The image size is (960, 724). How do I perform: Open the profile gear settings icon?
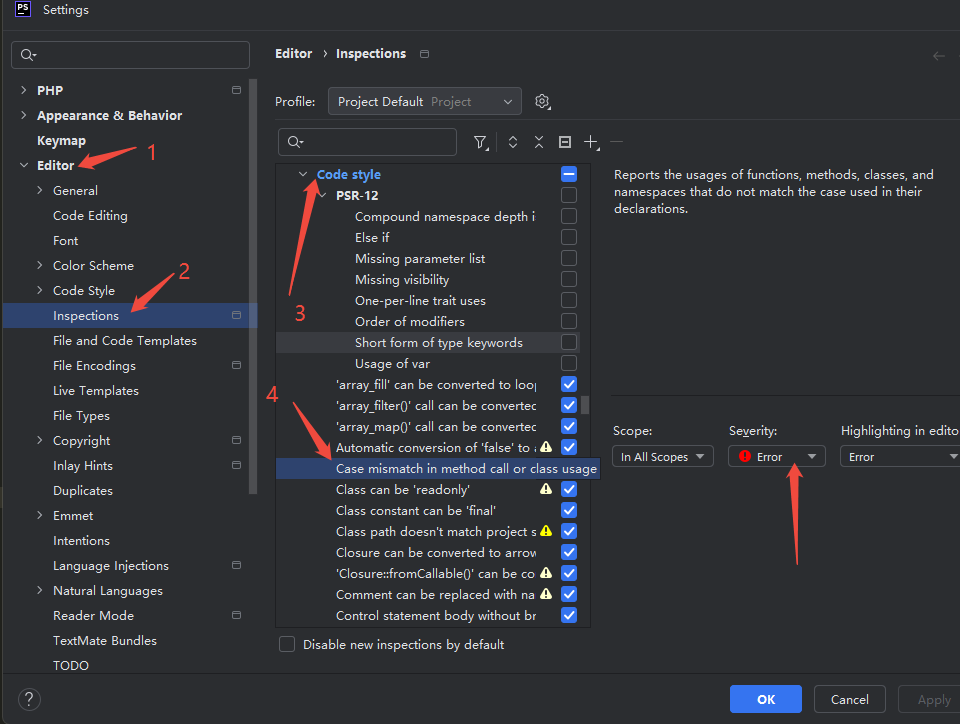pyautogui.click(x=542, y=102)
